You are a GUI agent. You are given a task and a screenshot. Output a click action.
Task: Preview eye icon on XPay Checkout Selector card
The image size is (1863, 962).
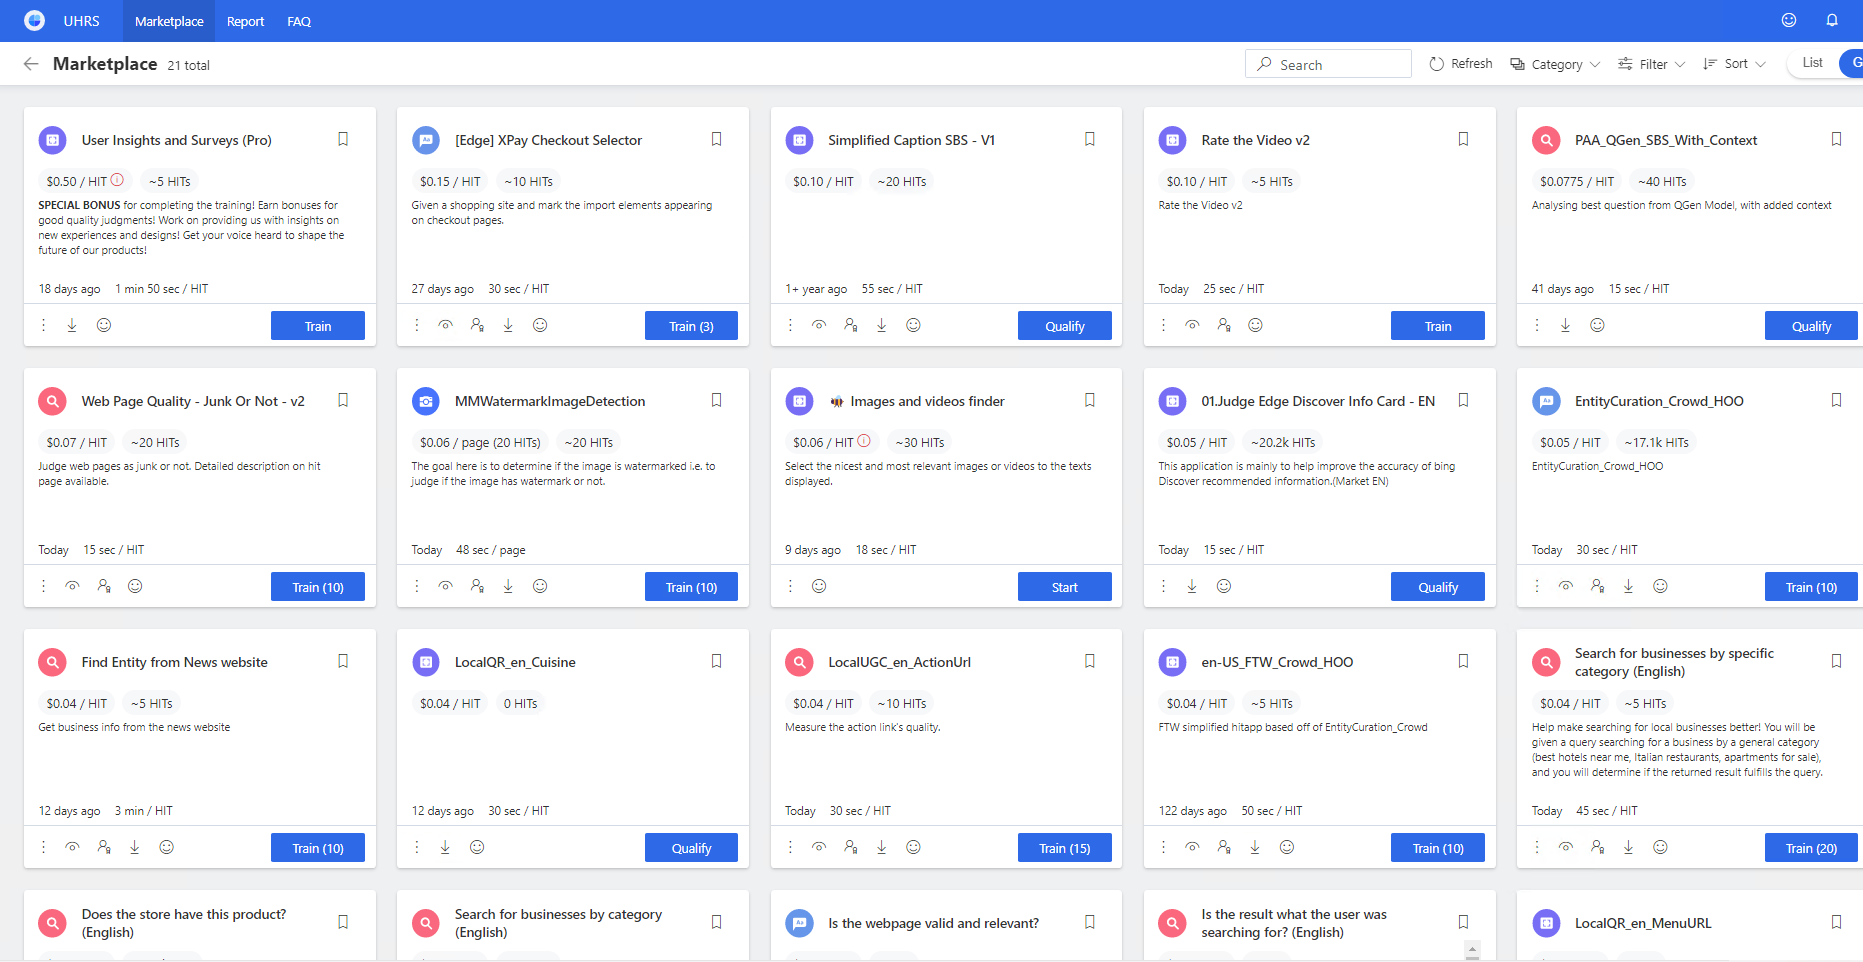coord(446,325)
